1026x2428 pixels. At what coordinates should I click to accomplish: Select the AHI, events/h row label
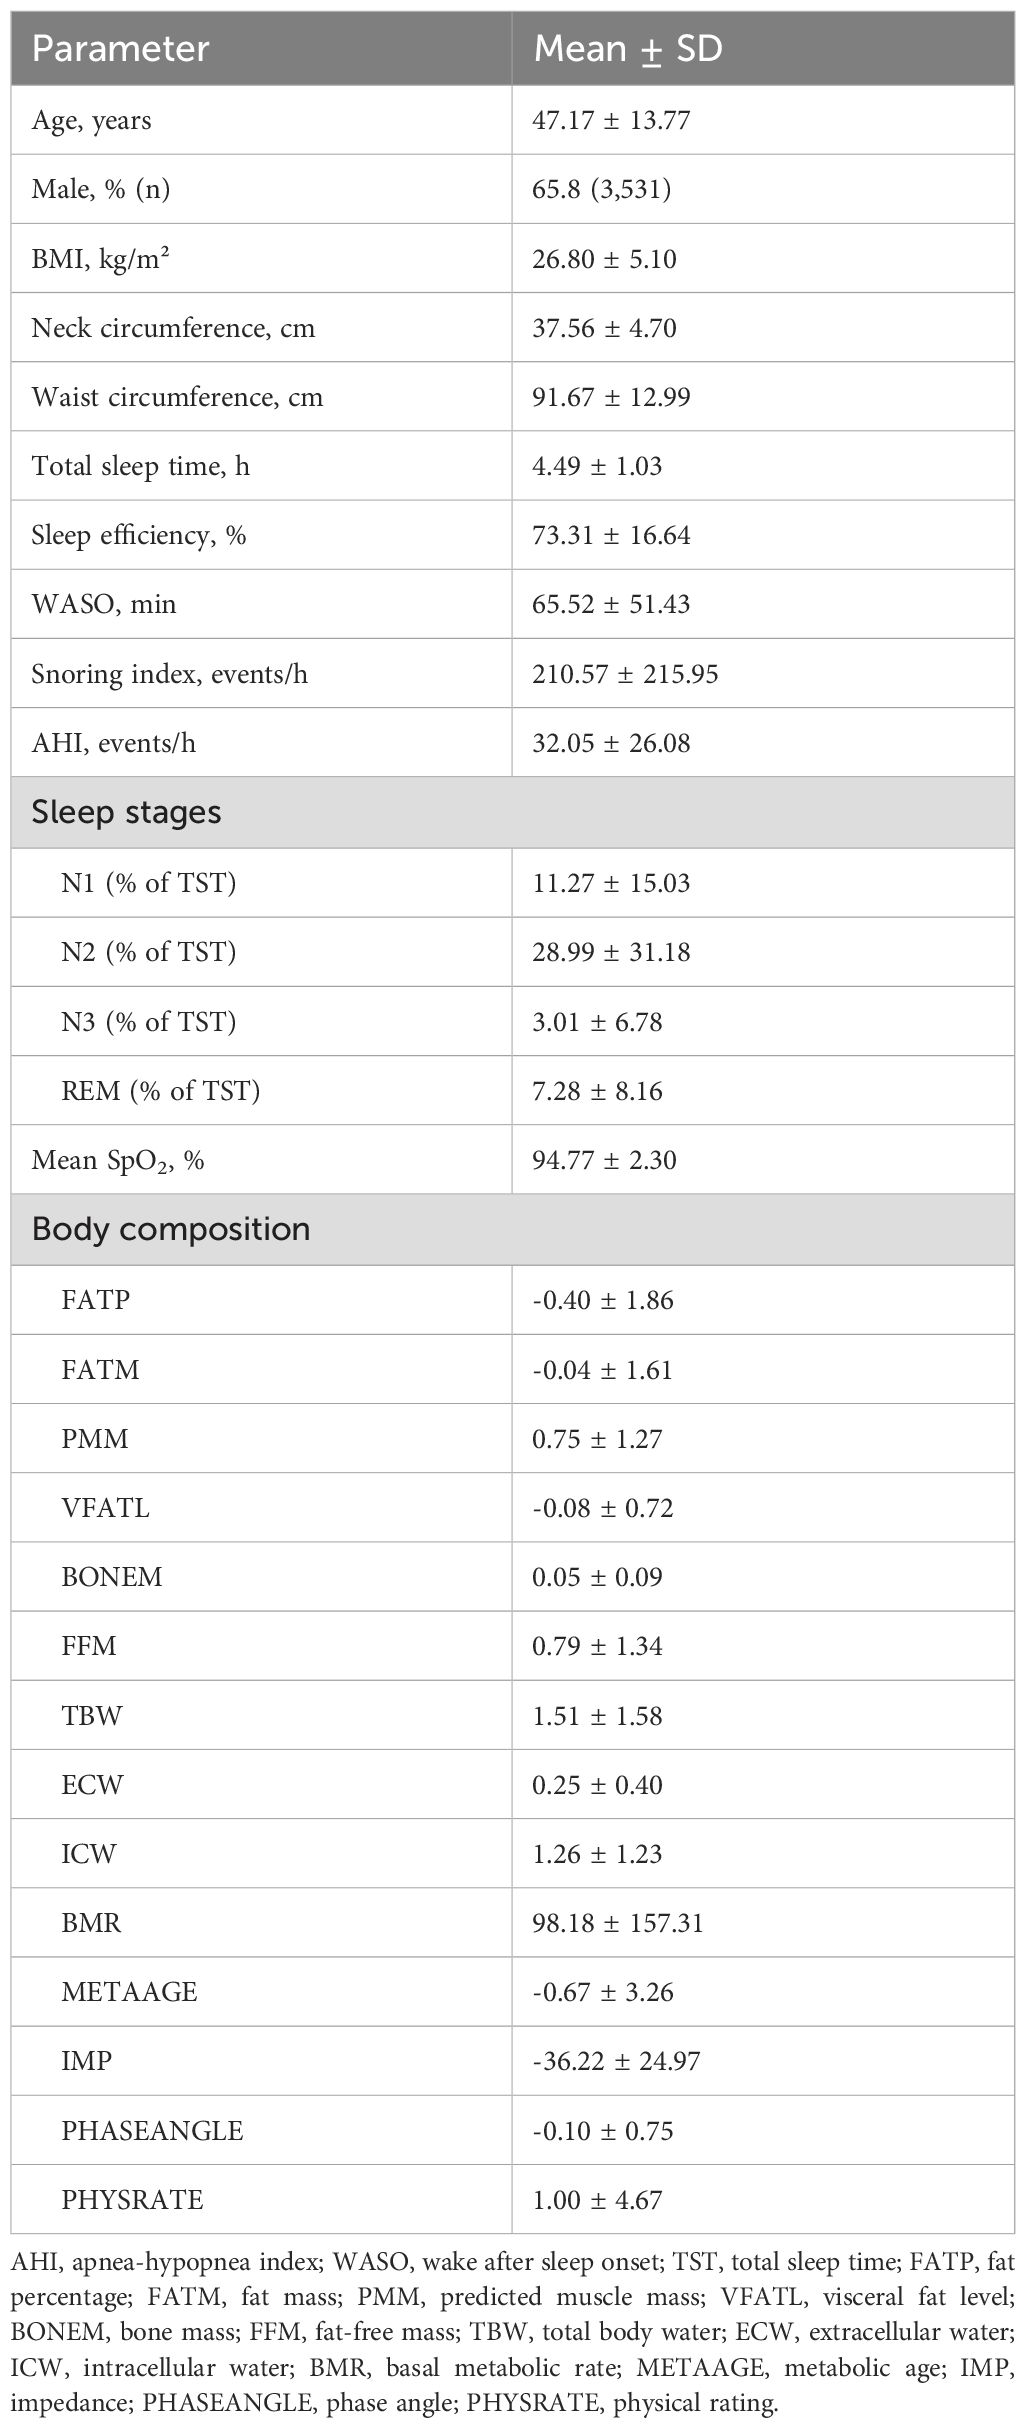113,743
